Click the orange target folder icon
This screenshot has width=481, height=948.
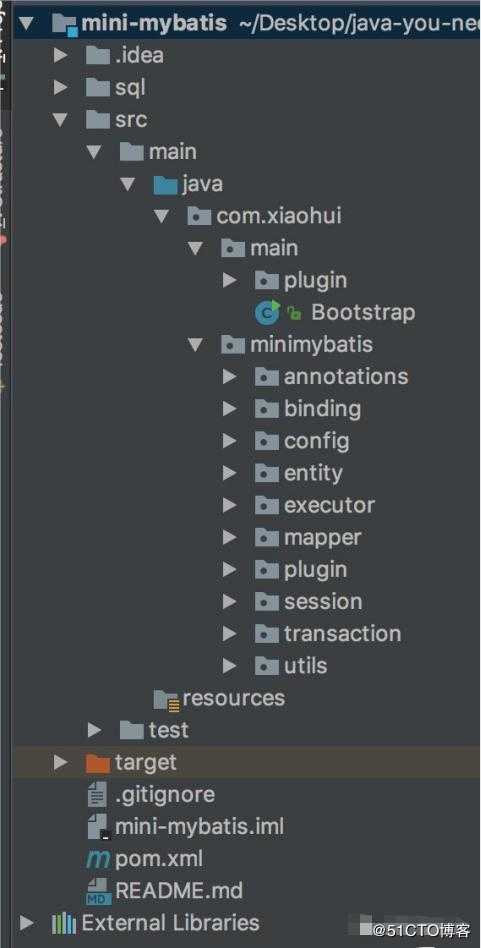tap(98, 763)
